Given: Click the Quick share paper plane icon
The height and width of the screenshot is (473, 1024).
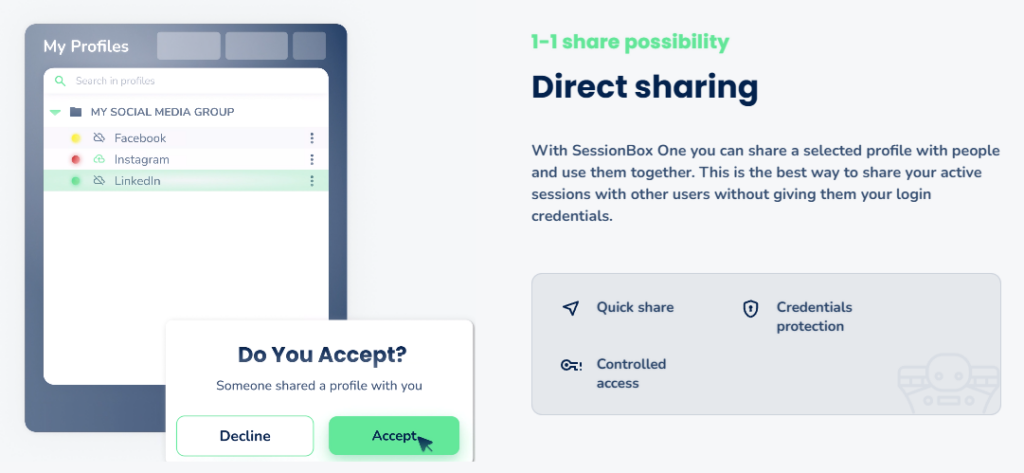Looking at the screenshot, I should [571, 308].
